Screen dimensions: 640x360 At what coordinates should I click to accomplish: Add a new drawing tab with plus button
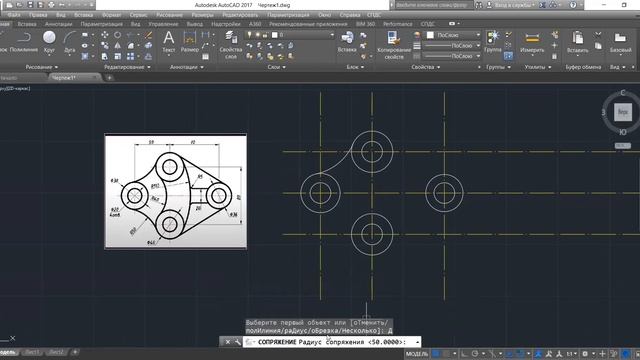109,78
